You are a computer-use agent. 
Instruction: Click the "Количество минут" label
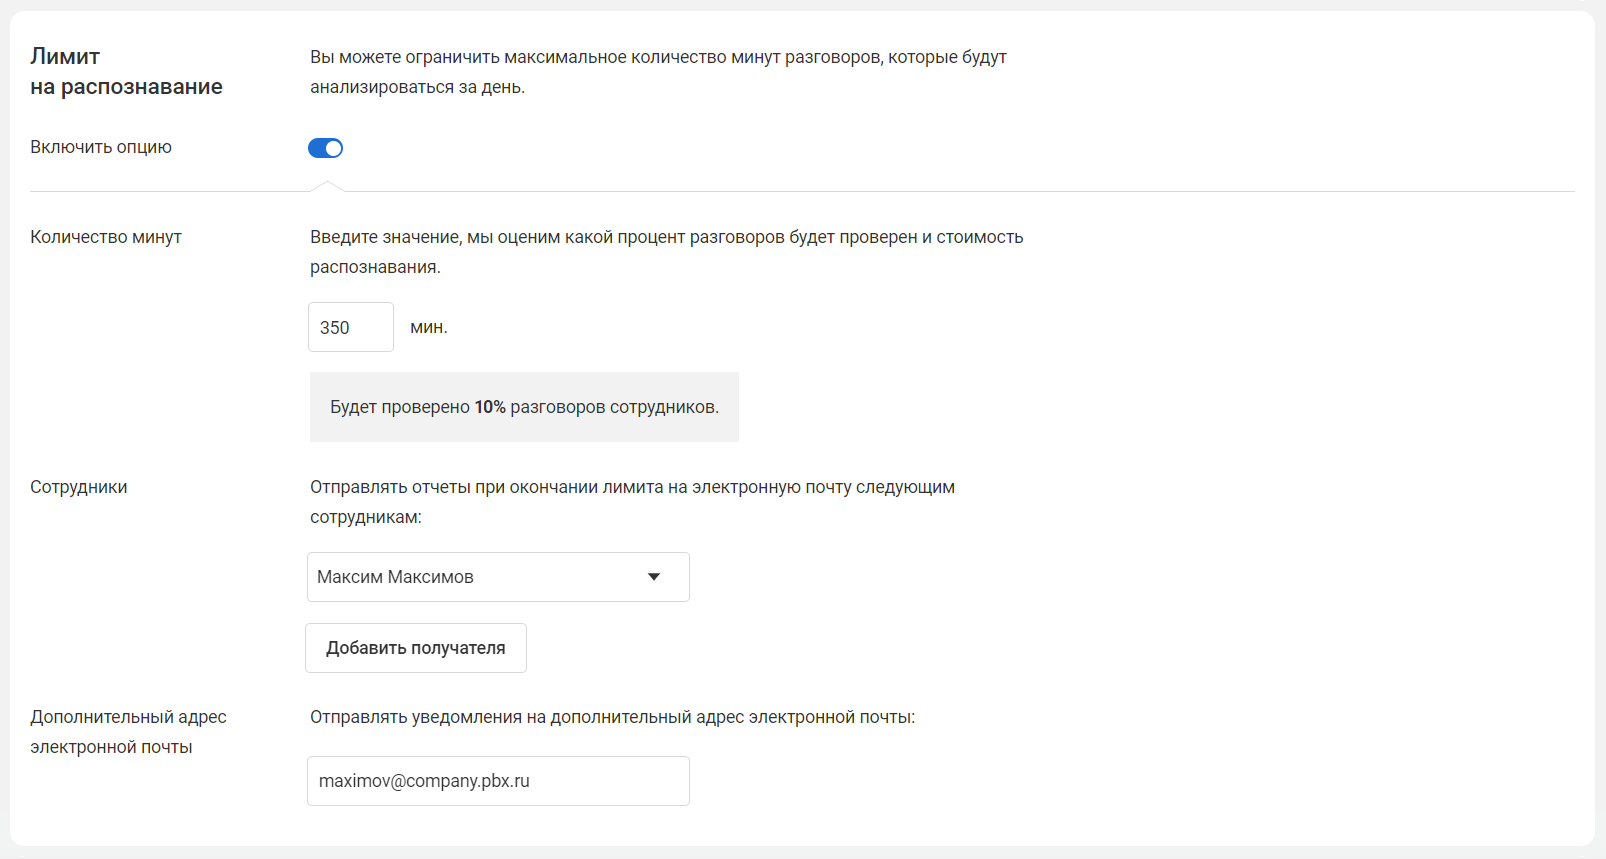106,237
